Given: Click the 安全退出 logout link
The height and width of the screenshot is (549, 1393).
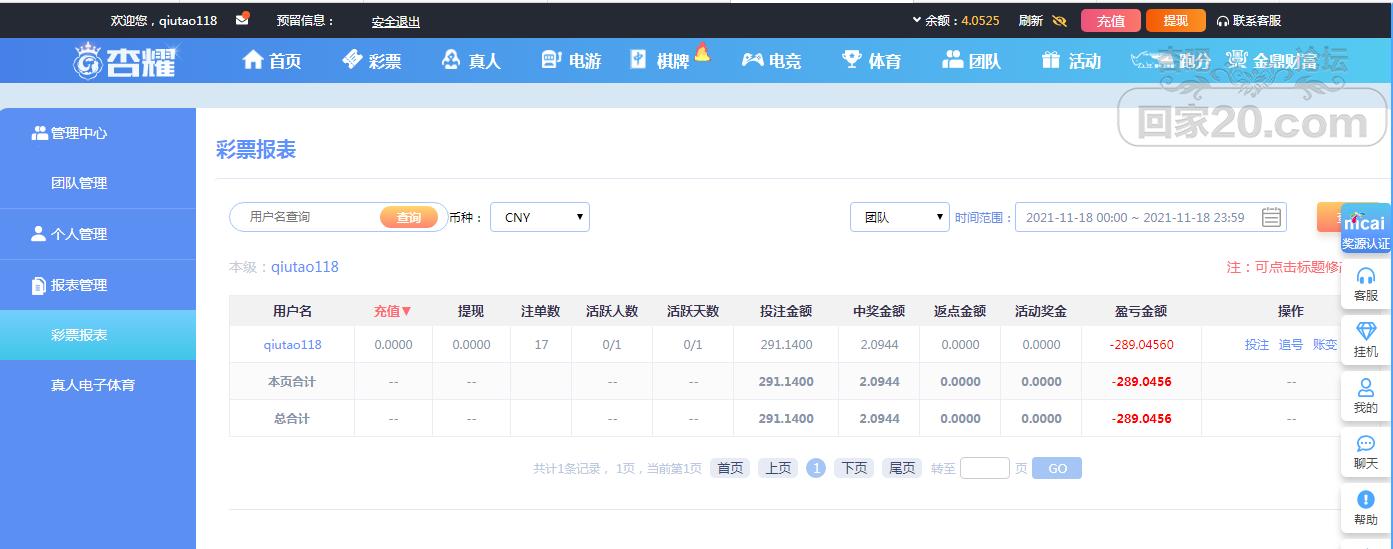Looking at the screenshot, I should [396, 21].
